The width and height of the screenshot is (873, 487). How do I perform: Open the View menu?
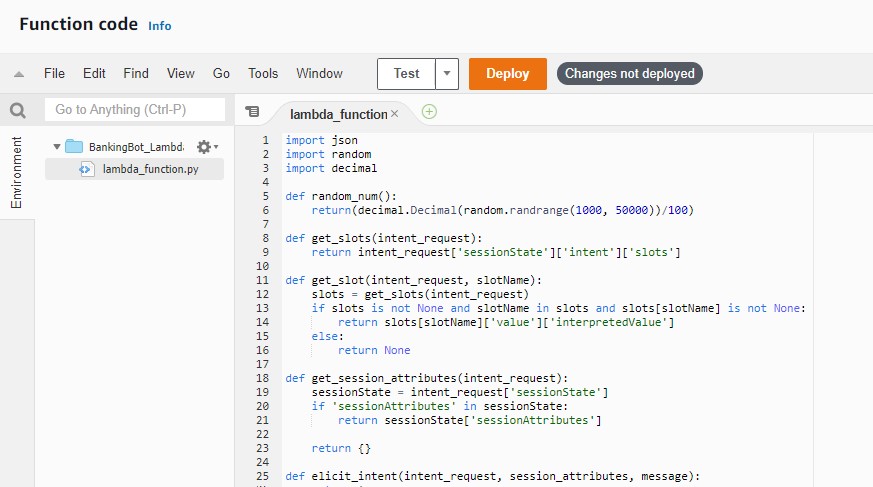(x=181, y=73)
